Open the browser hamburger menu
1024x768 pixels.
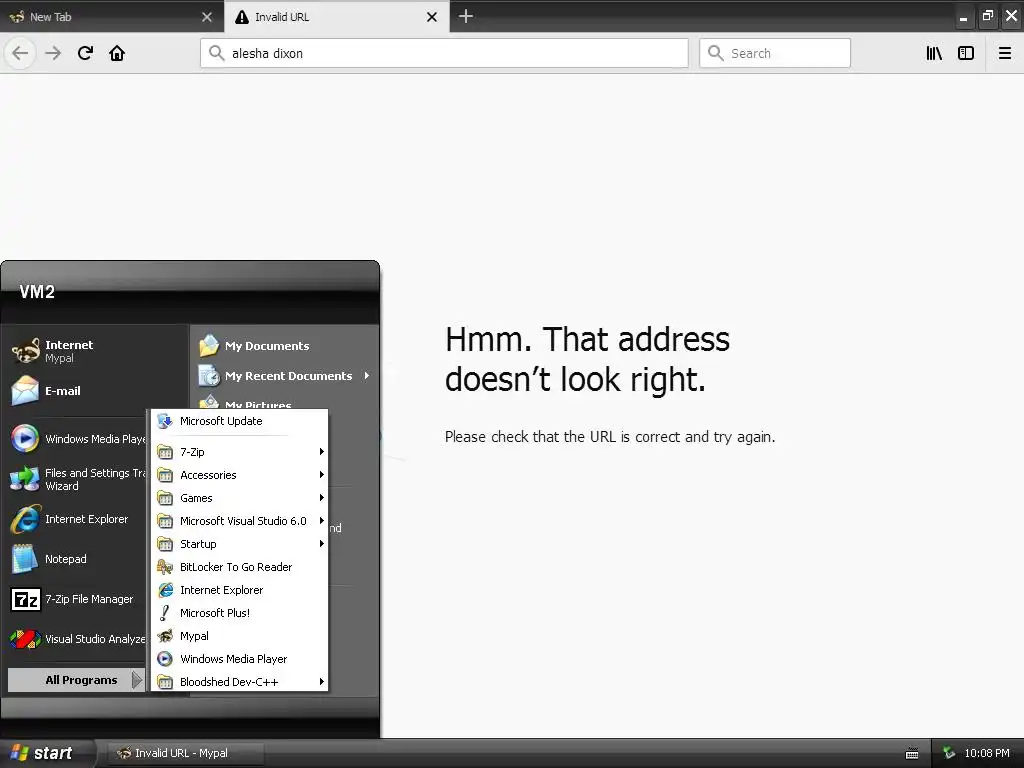(x=1004, y=53)
